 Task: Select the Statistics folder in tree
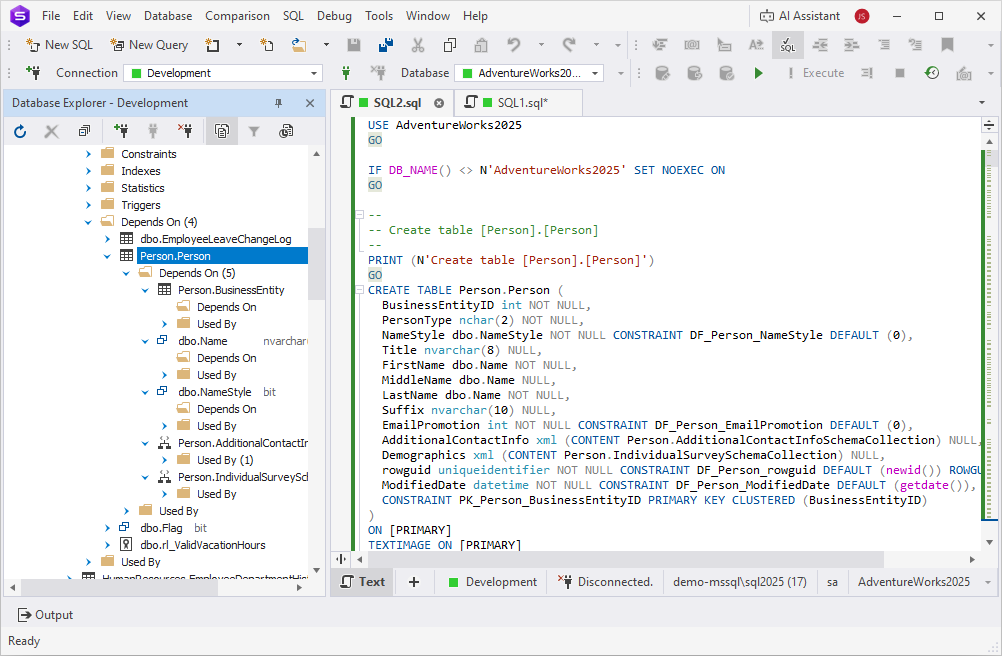tap(143, 188)
